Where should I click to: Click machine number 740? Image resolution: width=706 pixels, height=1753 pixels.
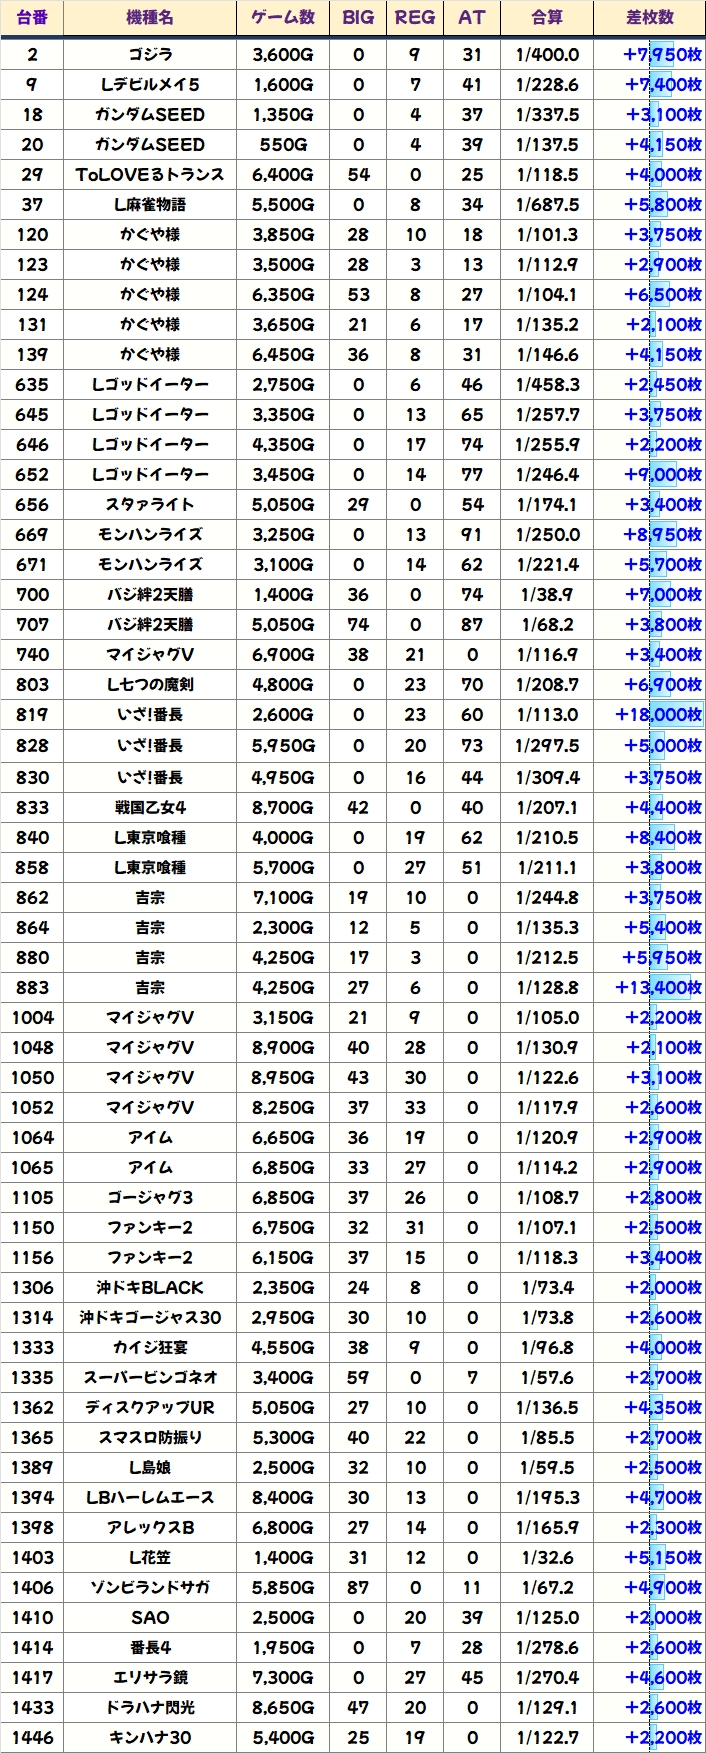(32, 655)
